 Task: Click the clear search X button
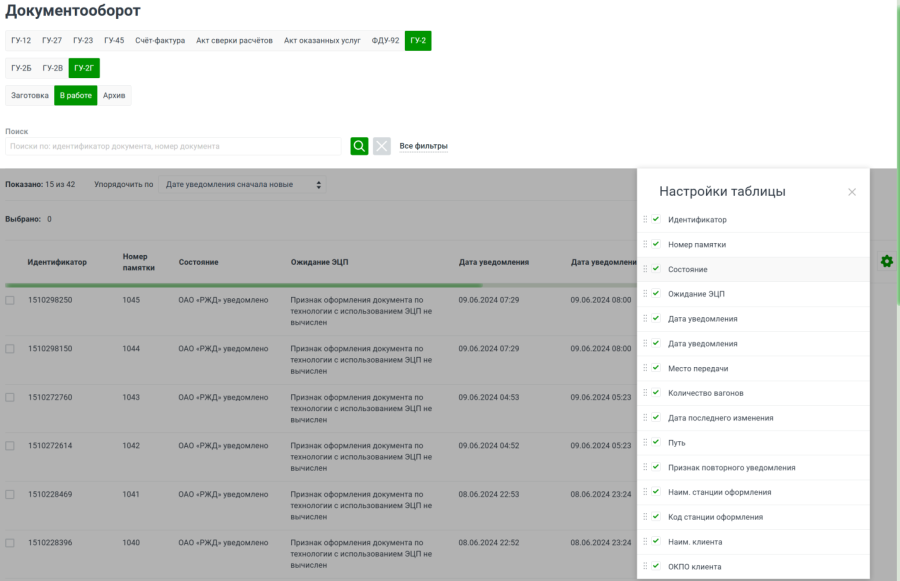click(x=382, y=146)
